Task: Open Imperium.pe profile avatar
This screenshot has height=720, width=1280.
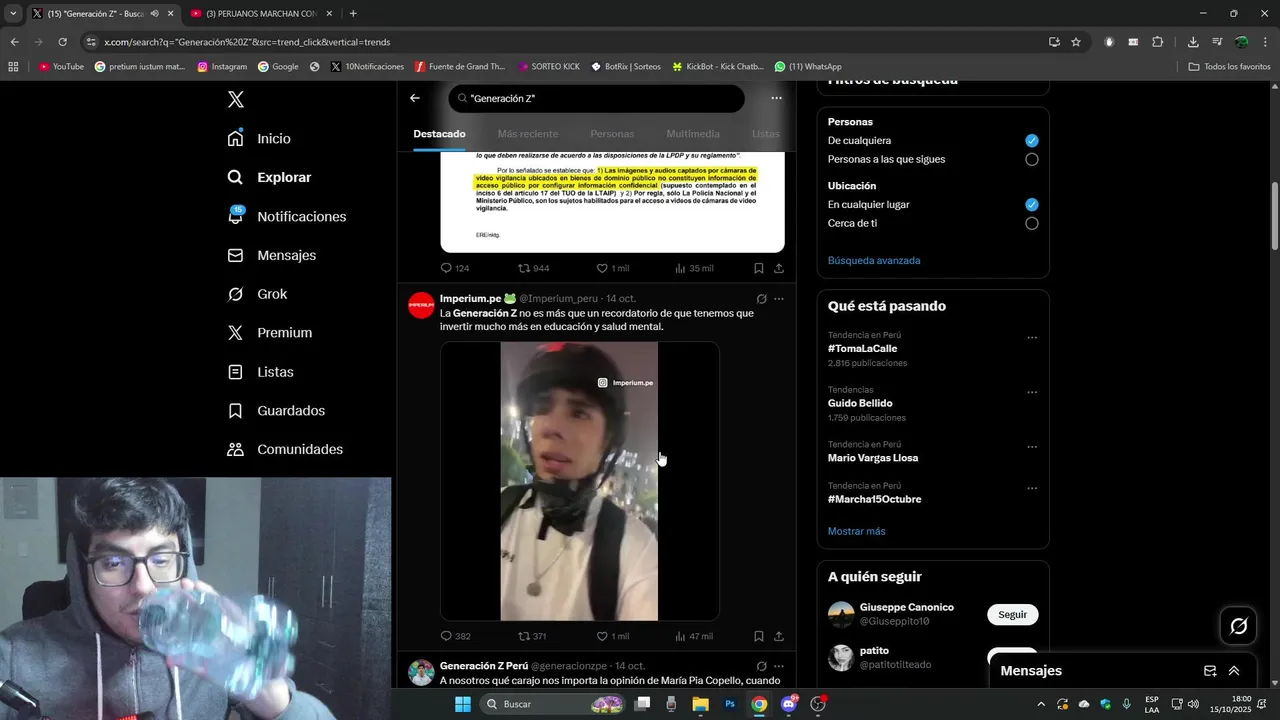Action: coord(421,305)
